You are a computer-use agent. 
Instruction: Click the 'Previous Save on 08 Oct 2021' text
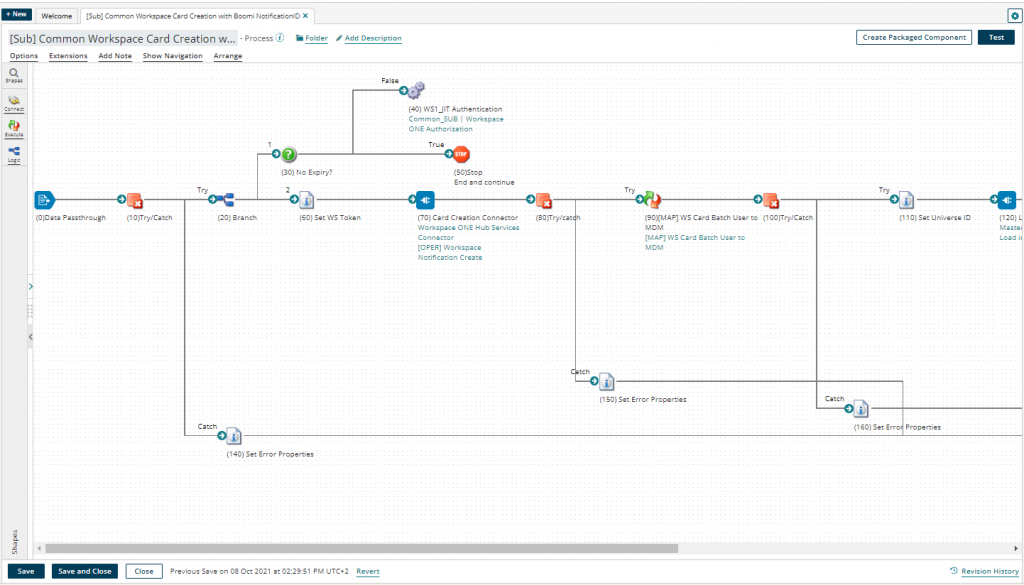coord(259,571)
